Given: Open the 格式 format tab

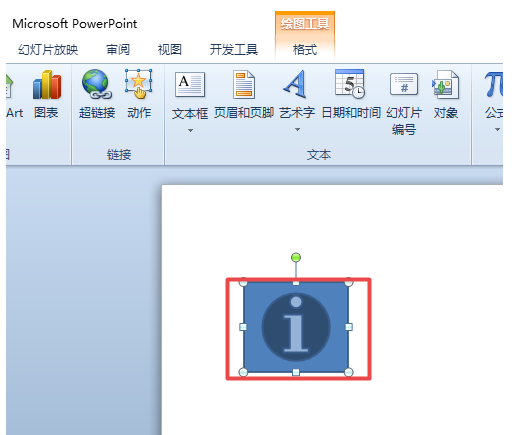Looking at the screenshot, I should pos(305,50).
